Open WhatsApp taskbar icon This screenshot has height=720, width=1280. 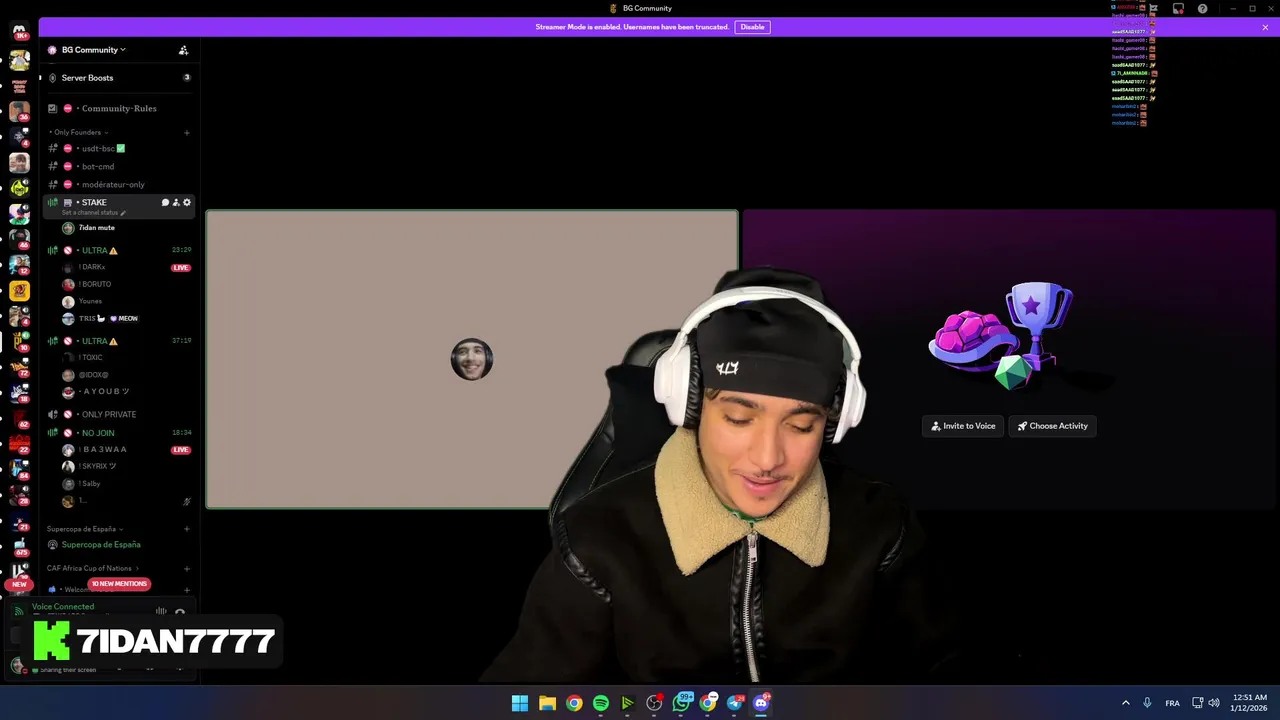682,703
